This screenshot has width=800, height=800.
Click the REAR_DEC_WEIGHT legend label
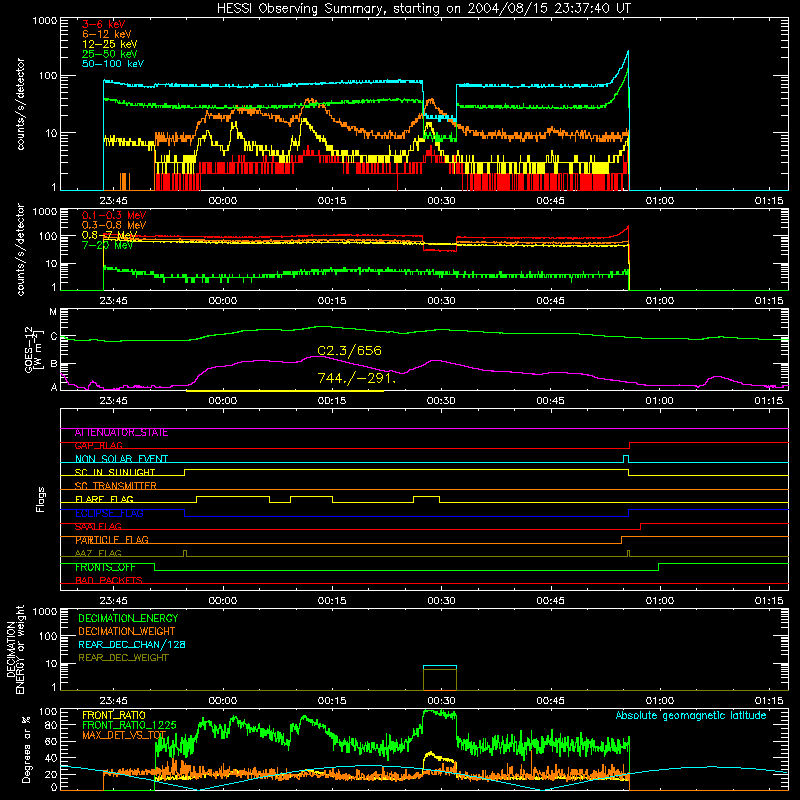[x=123, y=658]
